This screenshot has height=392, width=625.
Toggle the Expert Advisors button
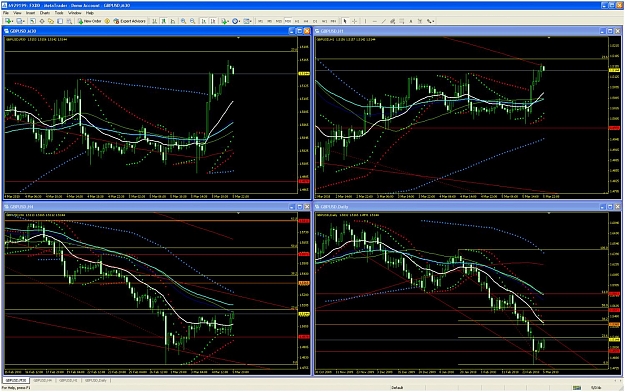click(x=130, y=21)
